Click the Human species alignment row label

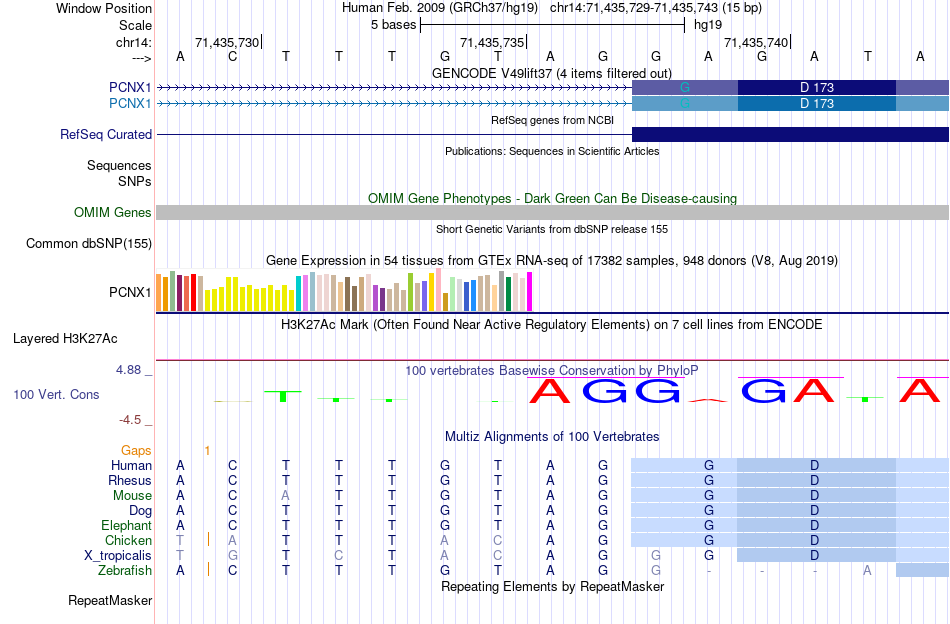(131, 465)
